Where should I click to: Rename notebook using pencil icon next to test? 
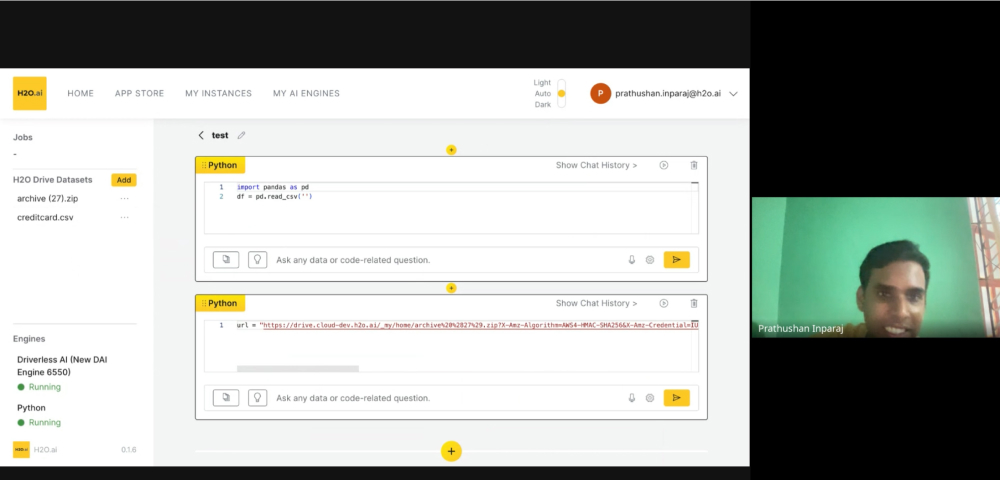(x=241, y=135)
